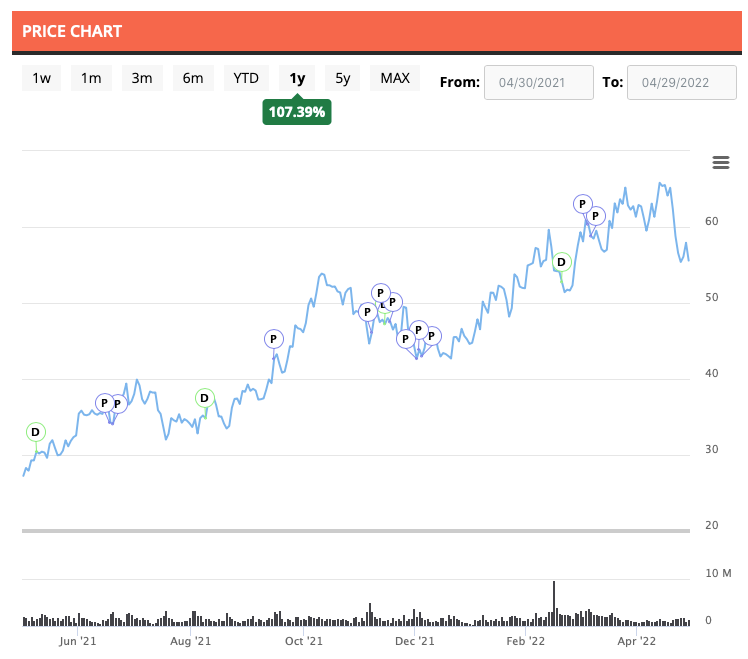The image size is (748, 659).
Task: Select the 6m time range
Action: click(193, 78)
